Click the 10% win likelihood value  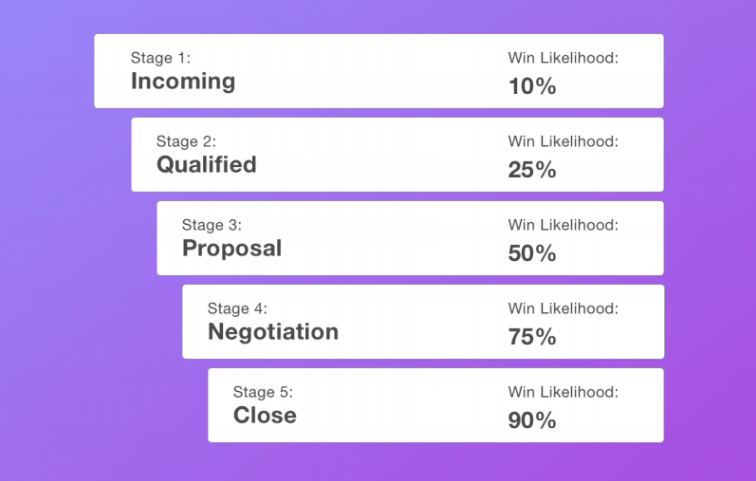[532, 86]
